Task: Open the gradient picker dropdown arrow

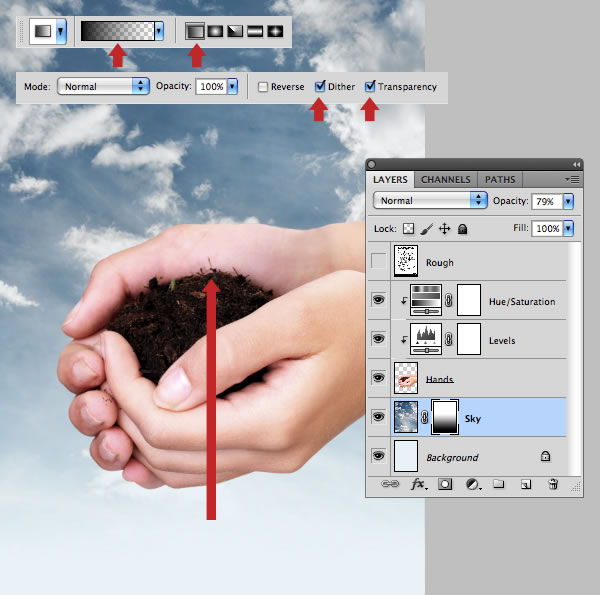Action: coord(159,31)
